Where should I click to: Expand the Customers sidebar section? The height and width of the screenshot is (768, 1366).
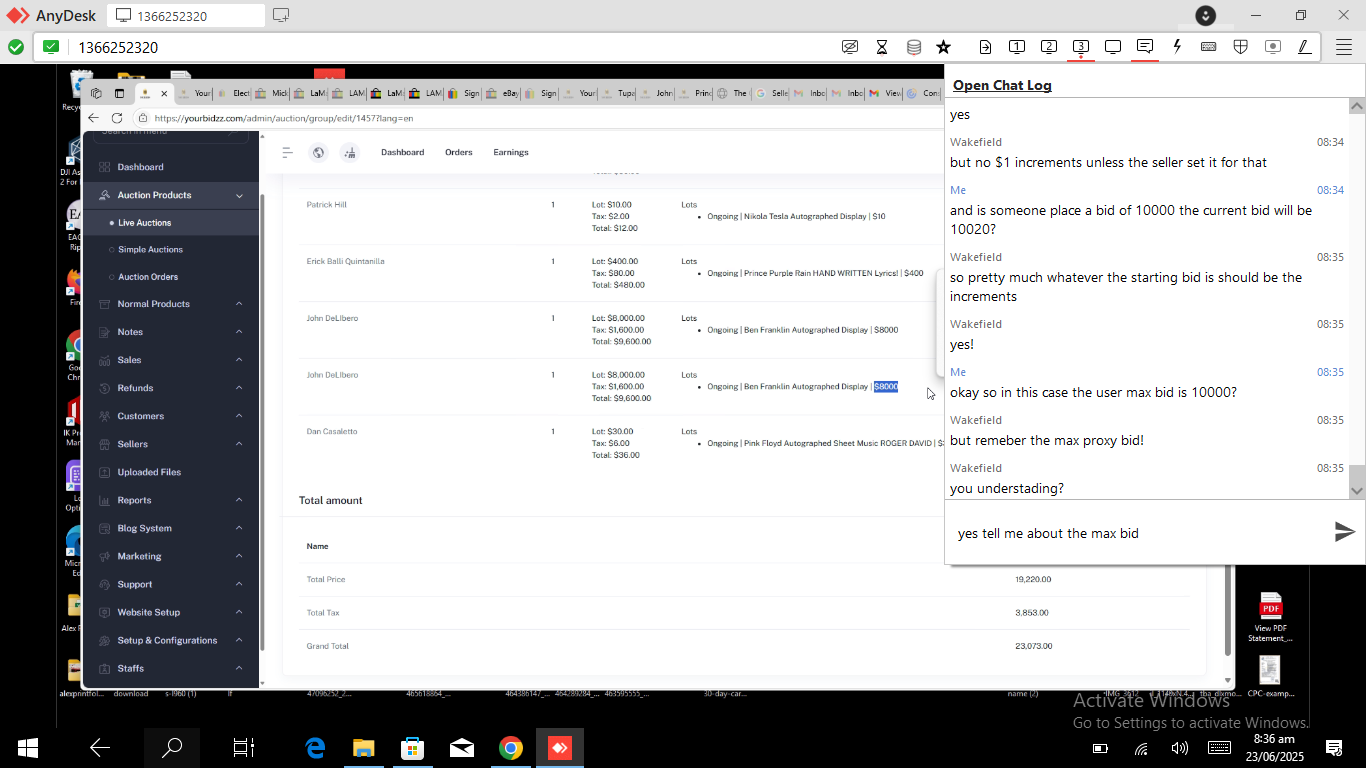click(171, 416)
